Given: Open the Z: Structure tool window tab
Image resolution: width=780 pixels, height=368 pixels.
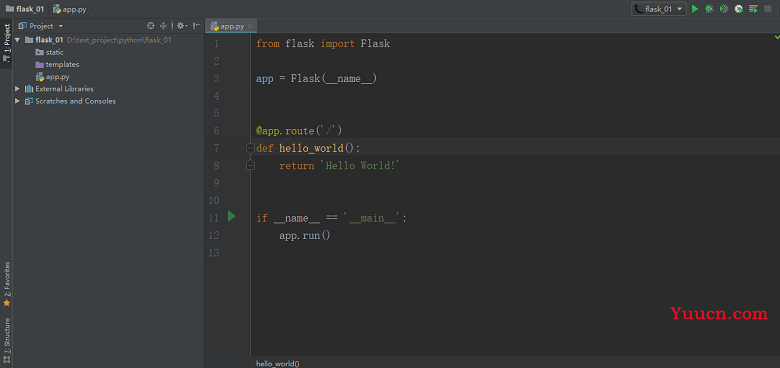Looking at the screenshot, I should pos(6,340).
